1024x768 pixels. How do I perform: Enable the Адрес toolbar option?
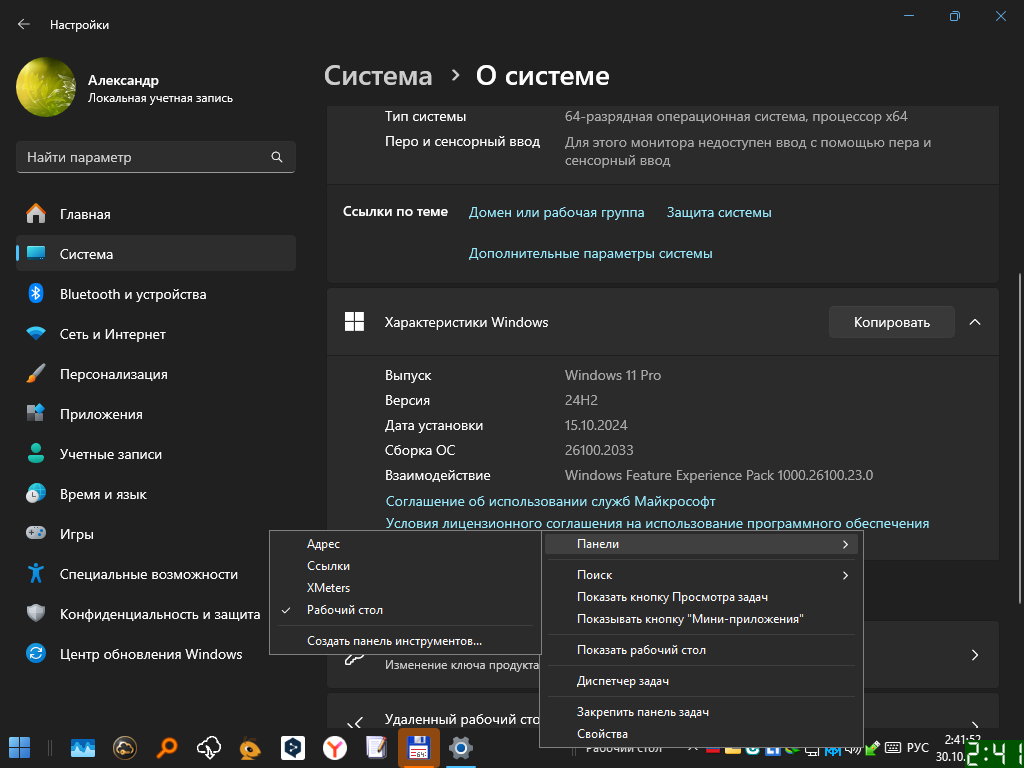tap(323, 544)
